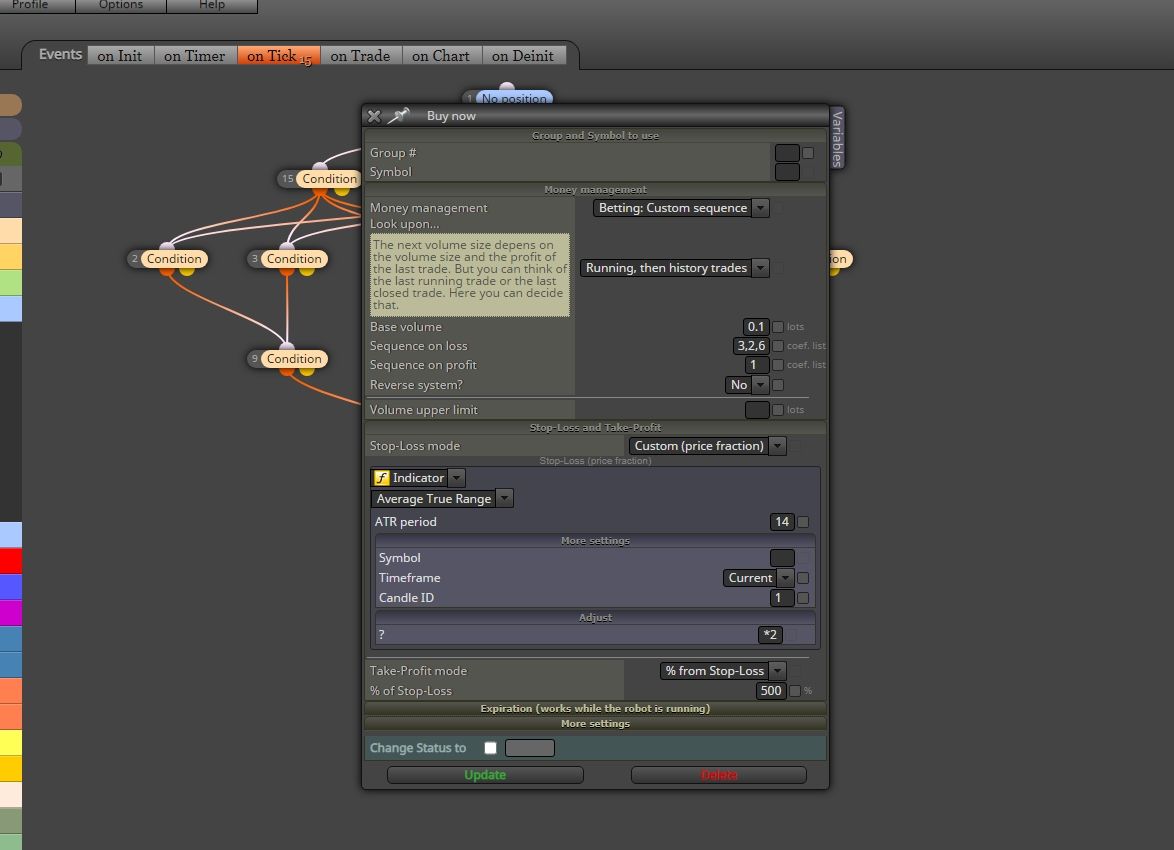
Task: Toggle the Group # checkbox
Action: coord(808,153)
